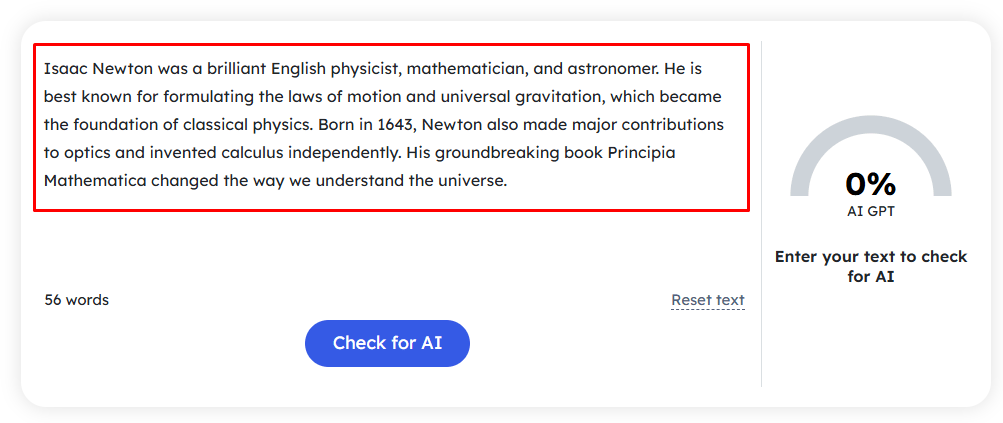Image resolution: width=1003 pixels, height=423 pixels.
Task: Place cursor on the word optics
Action: click(x=82, y=153)
